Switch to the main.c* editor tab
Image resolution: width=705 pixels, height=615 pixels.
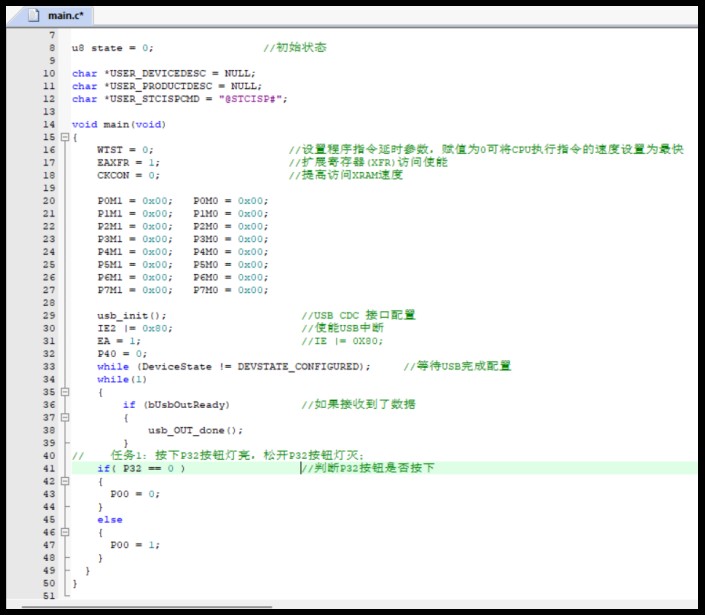click(x=49, y=15)
